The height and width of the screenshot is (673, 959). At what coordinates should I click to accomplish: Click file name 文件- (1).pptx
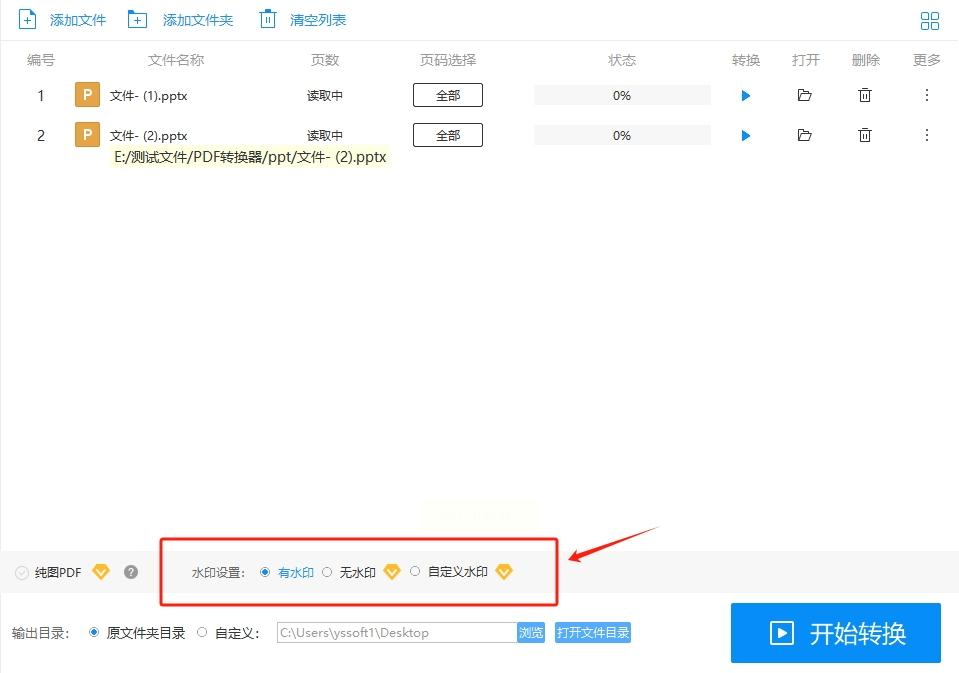point(148,95)
